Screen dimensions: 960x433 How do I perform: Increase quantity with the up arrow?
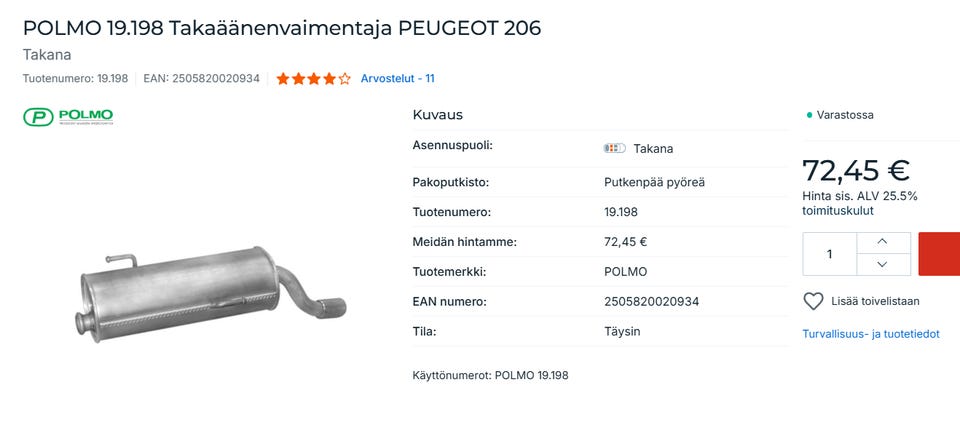(881, 242)
